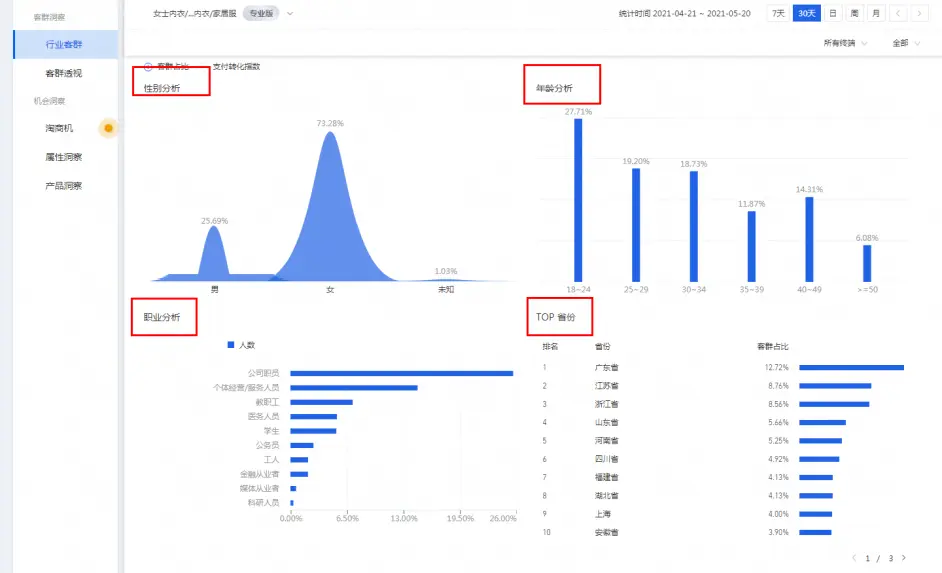Open 产品洞察 in the sidebar
This screenshot has width=942, height=573.
64,186
